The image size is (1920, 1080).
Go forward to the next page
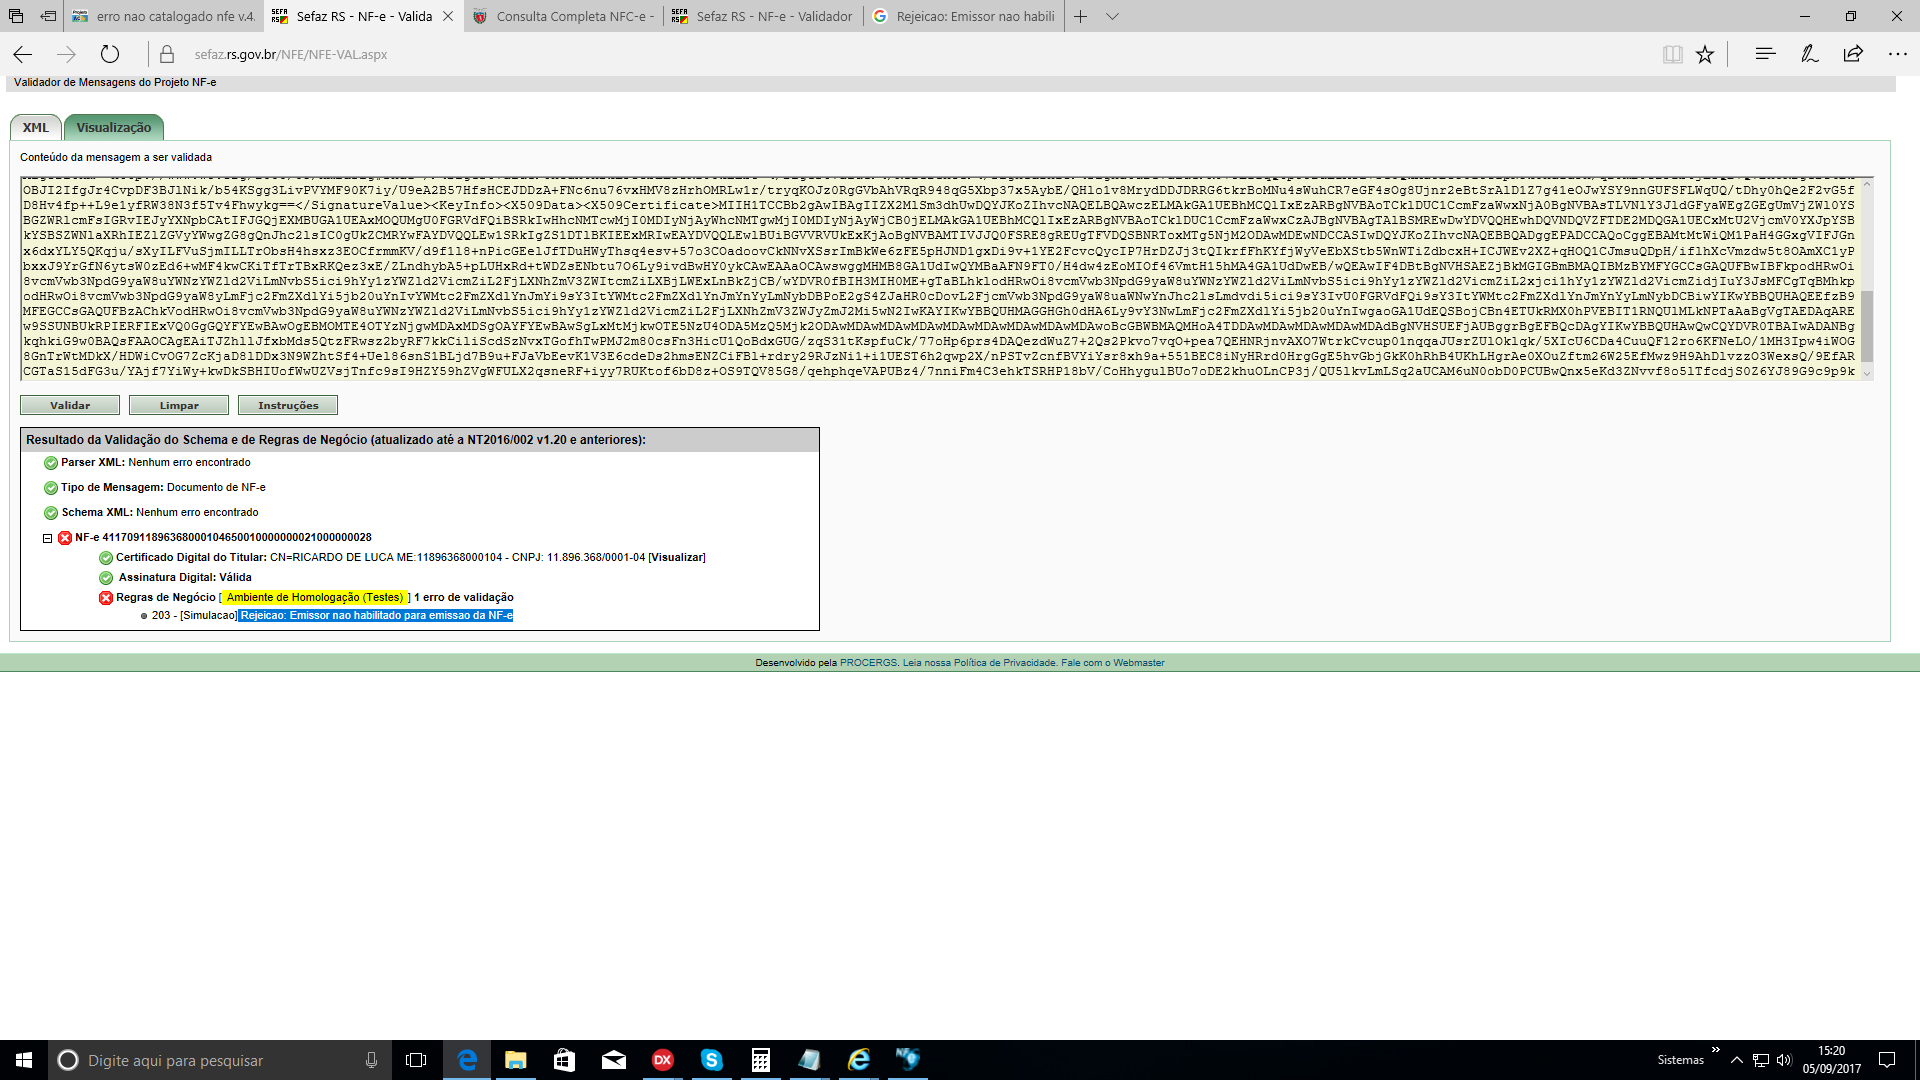coord(66,54)
